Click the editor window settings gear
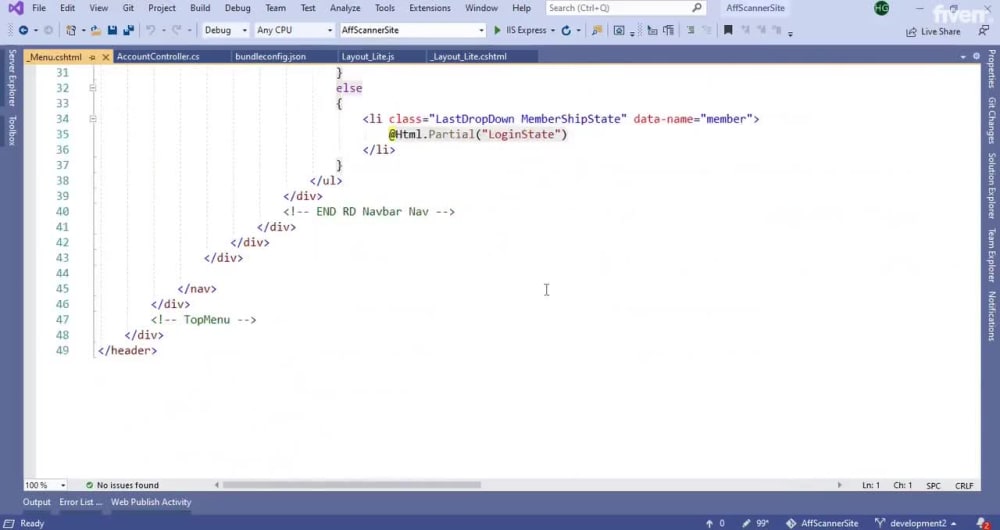Image resolution: width=1000 pixels, height=530 pixels. (976, 57)
